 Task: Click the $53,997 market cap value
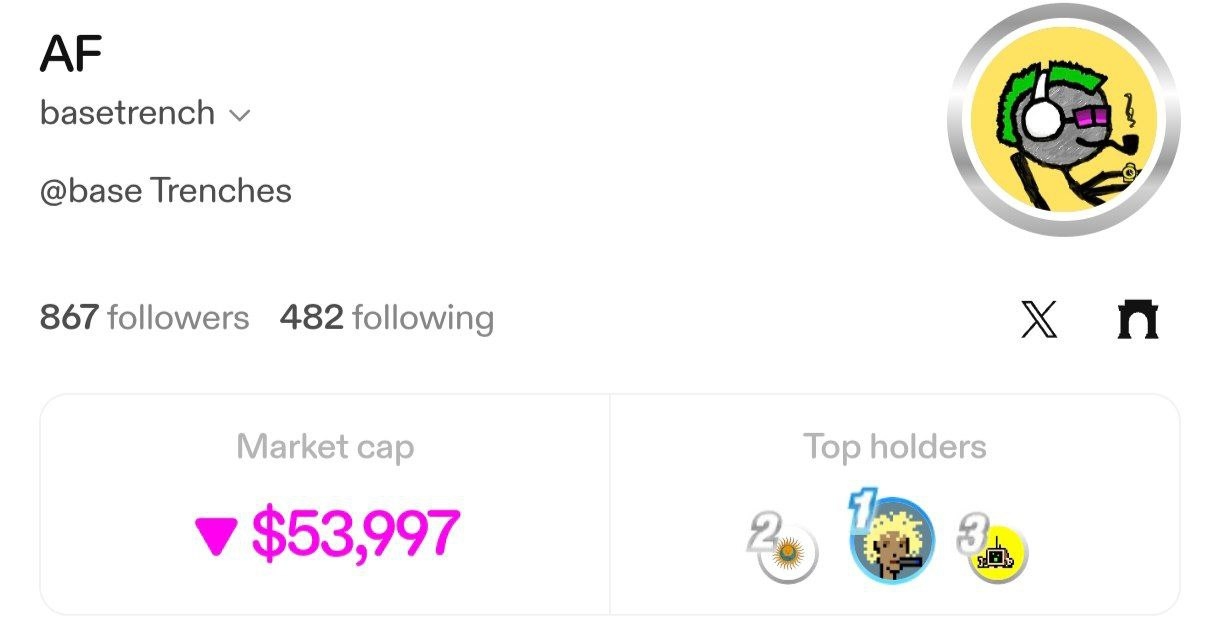click(x=355, y=533)
